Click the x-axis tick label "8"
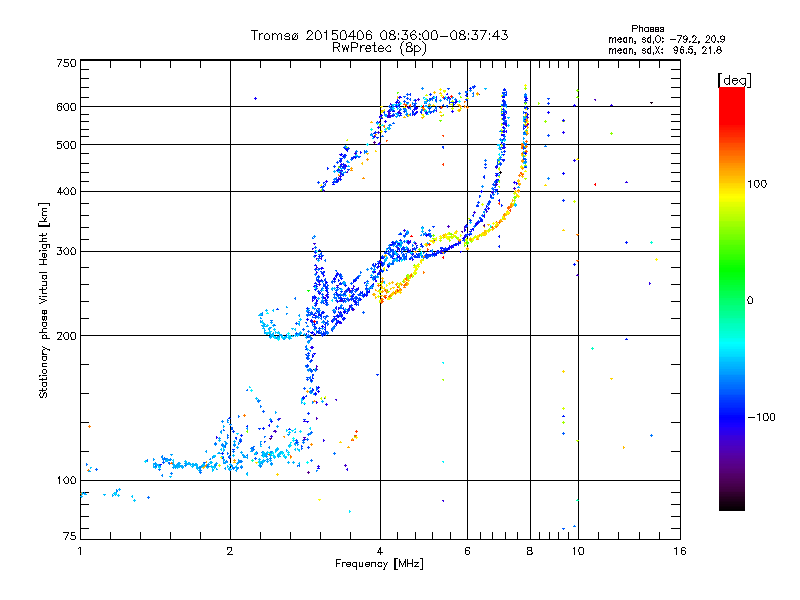The image size is (800, 600). 530,551
